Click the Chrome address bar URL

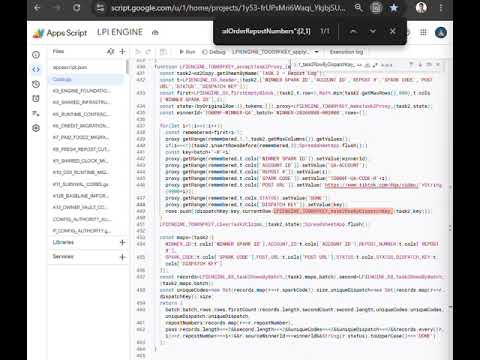tap(228, 8)
